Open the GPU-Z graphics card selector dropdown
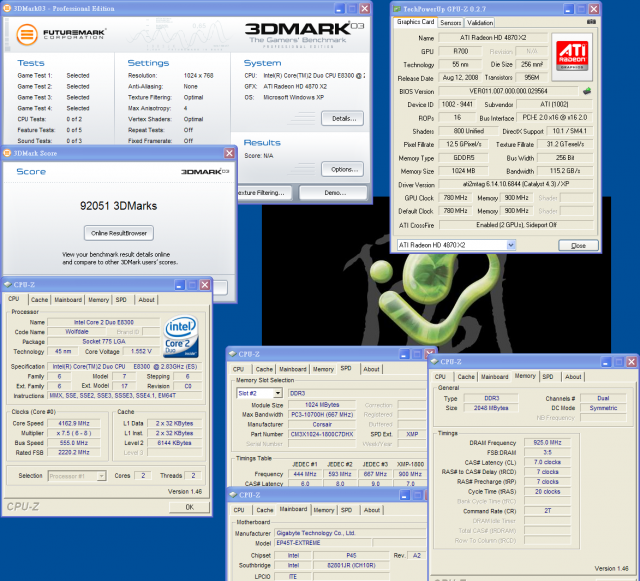 click(511, 245)
